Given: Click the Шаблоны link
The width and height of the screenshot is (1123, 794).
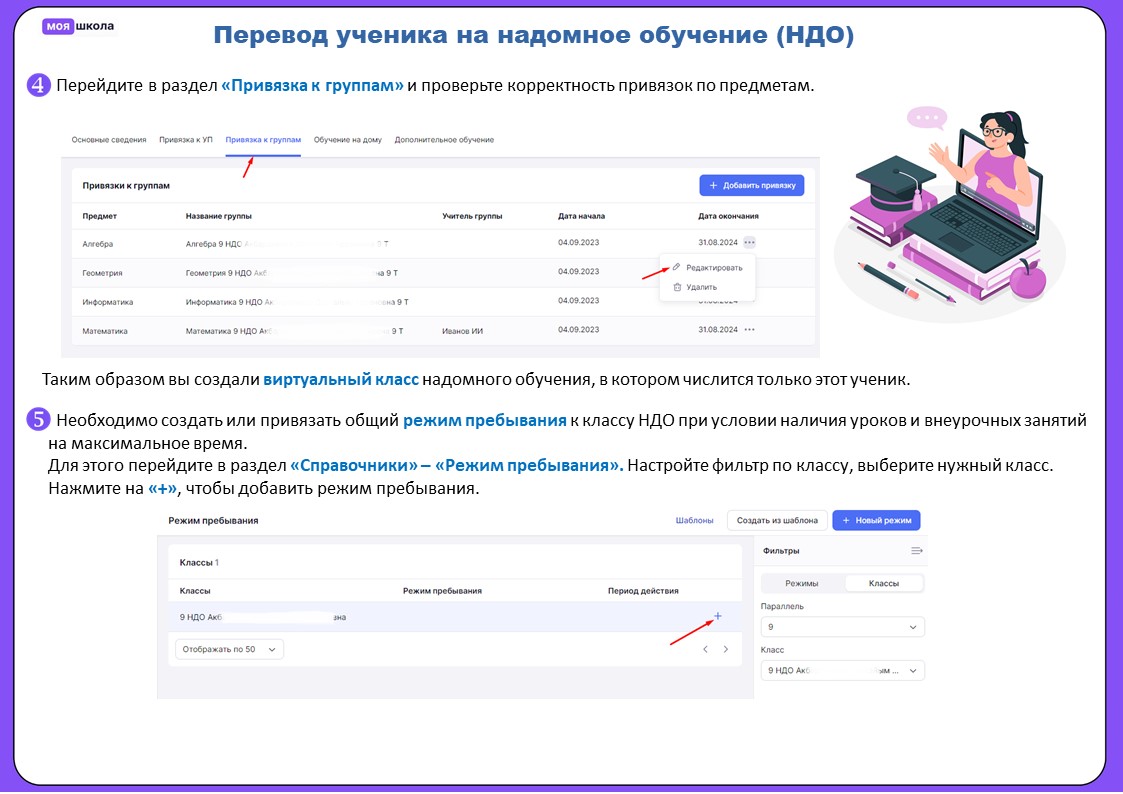Looking at the screenshot, I should 694,521.
